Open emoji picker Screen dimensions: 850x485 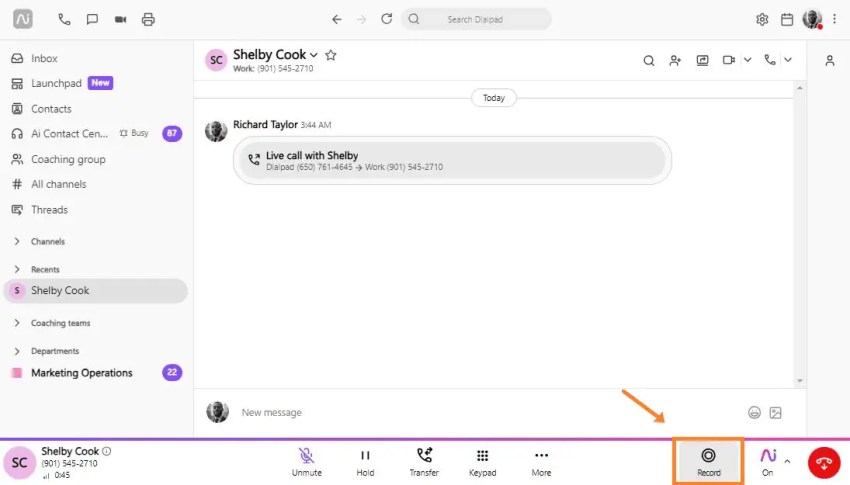755,412
